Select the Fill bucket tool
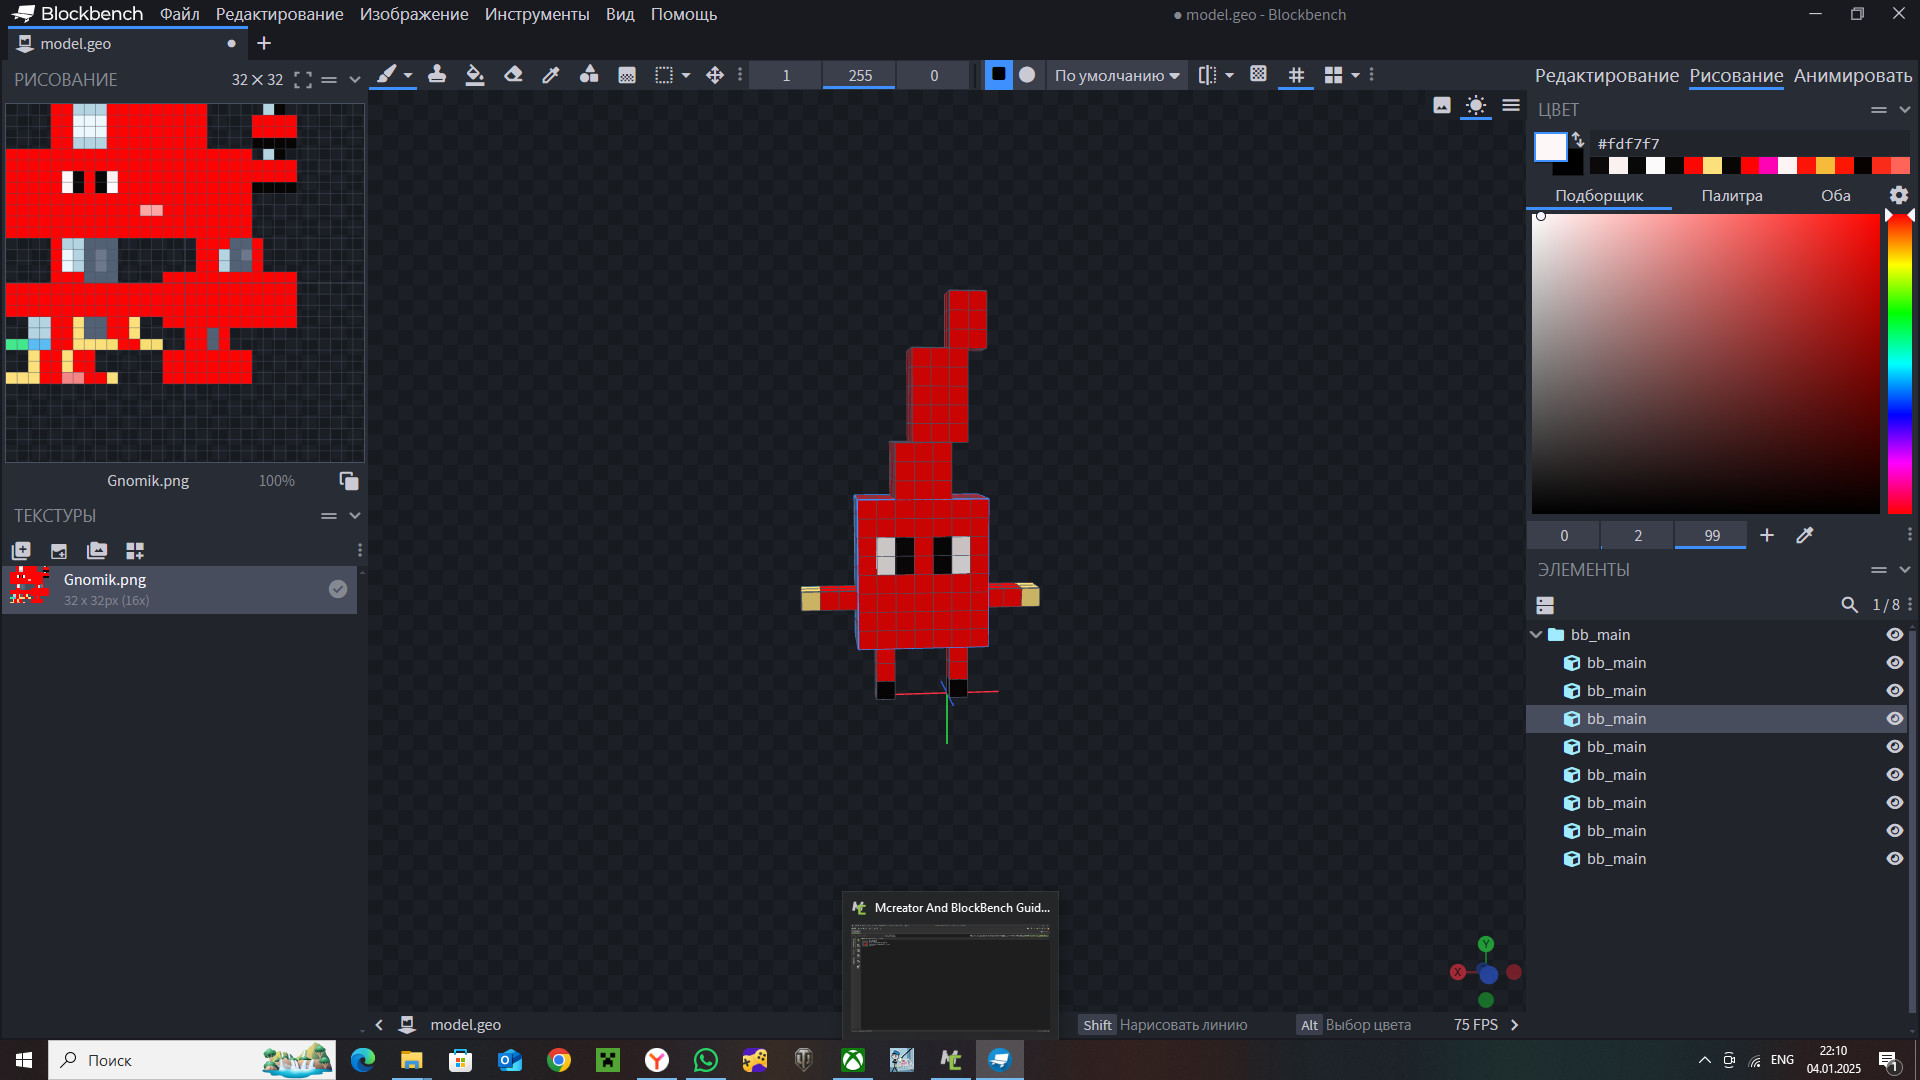Viewport: 1920px width, 1080px height. (x=475, y=75)
